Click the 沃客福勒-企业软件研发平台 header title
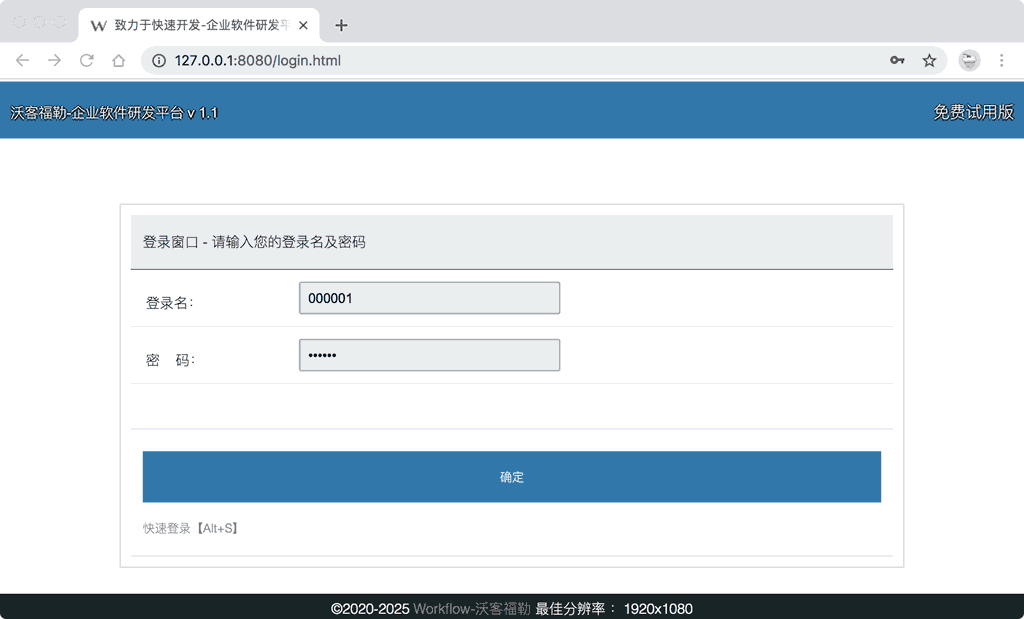This screenshot has height=619, width=1024. (114, 113)
